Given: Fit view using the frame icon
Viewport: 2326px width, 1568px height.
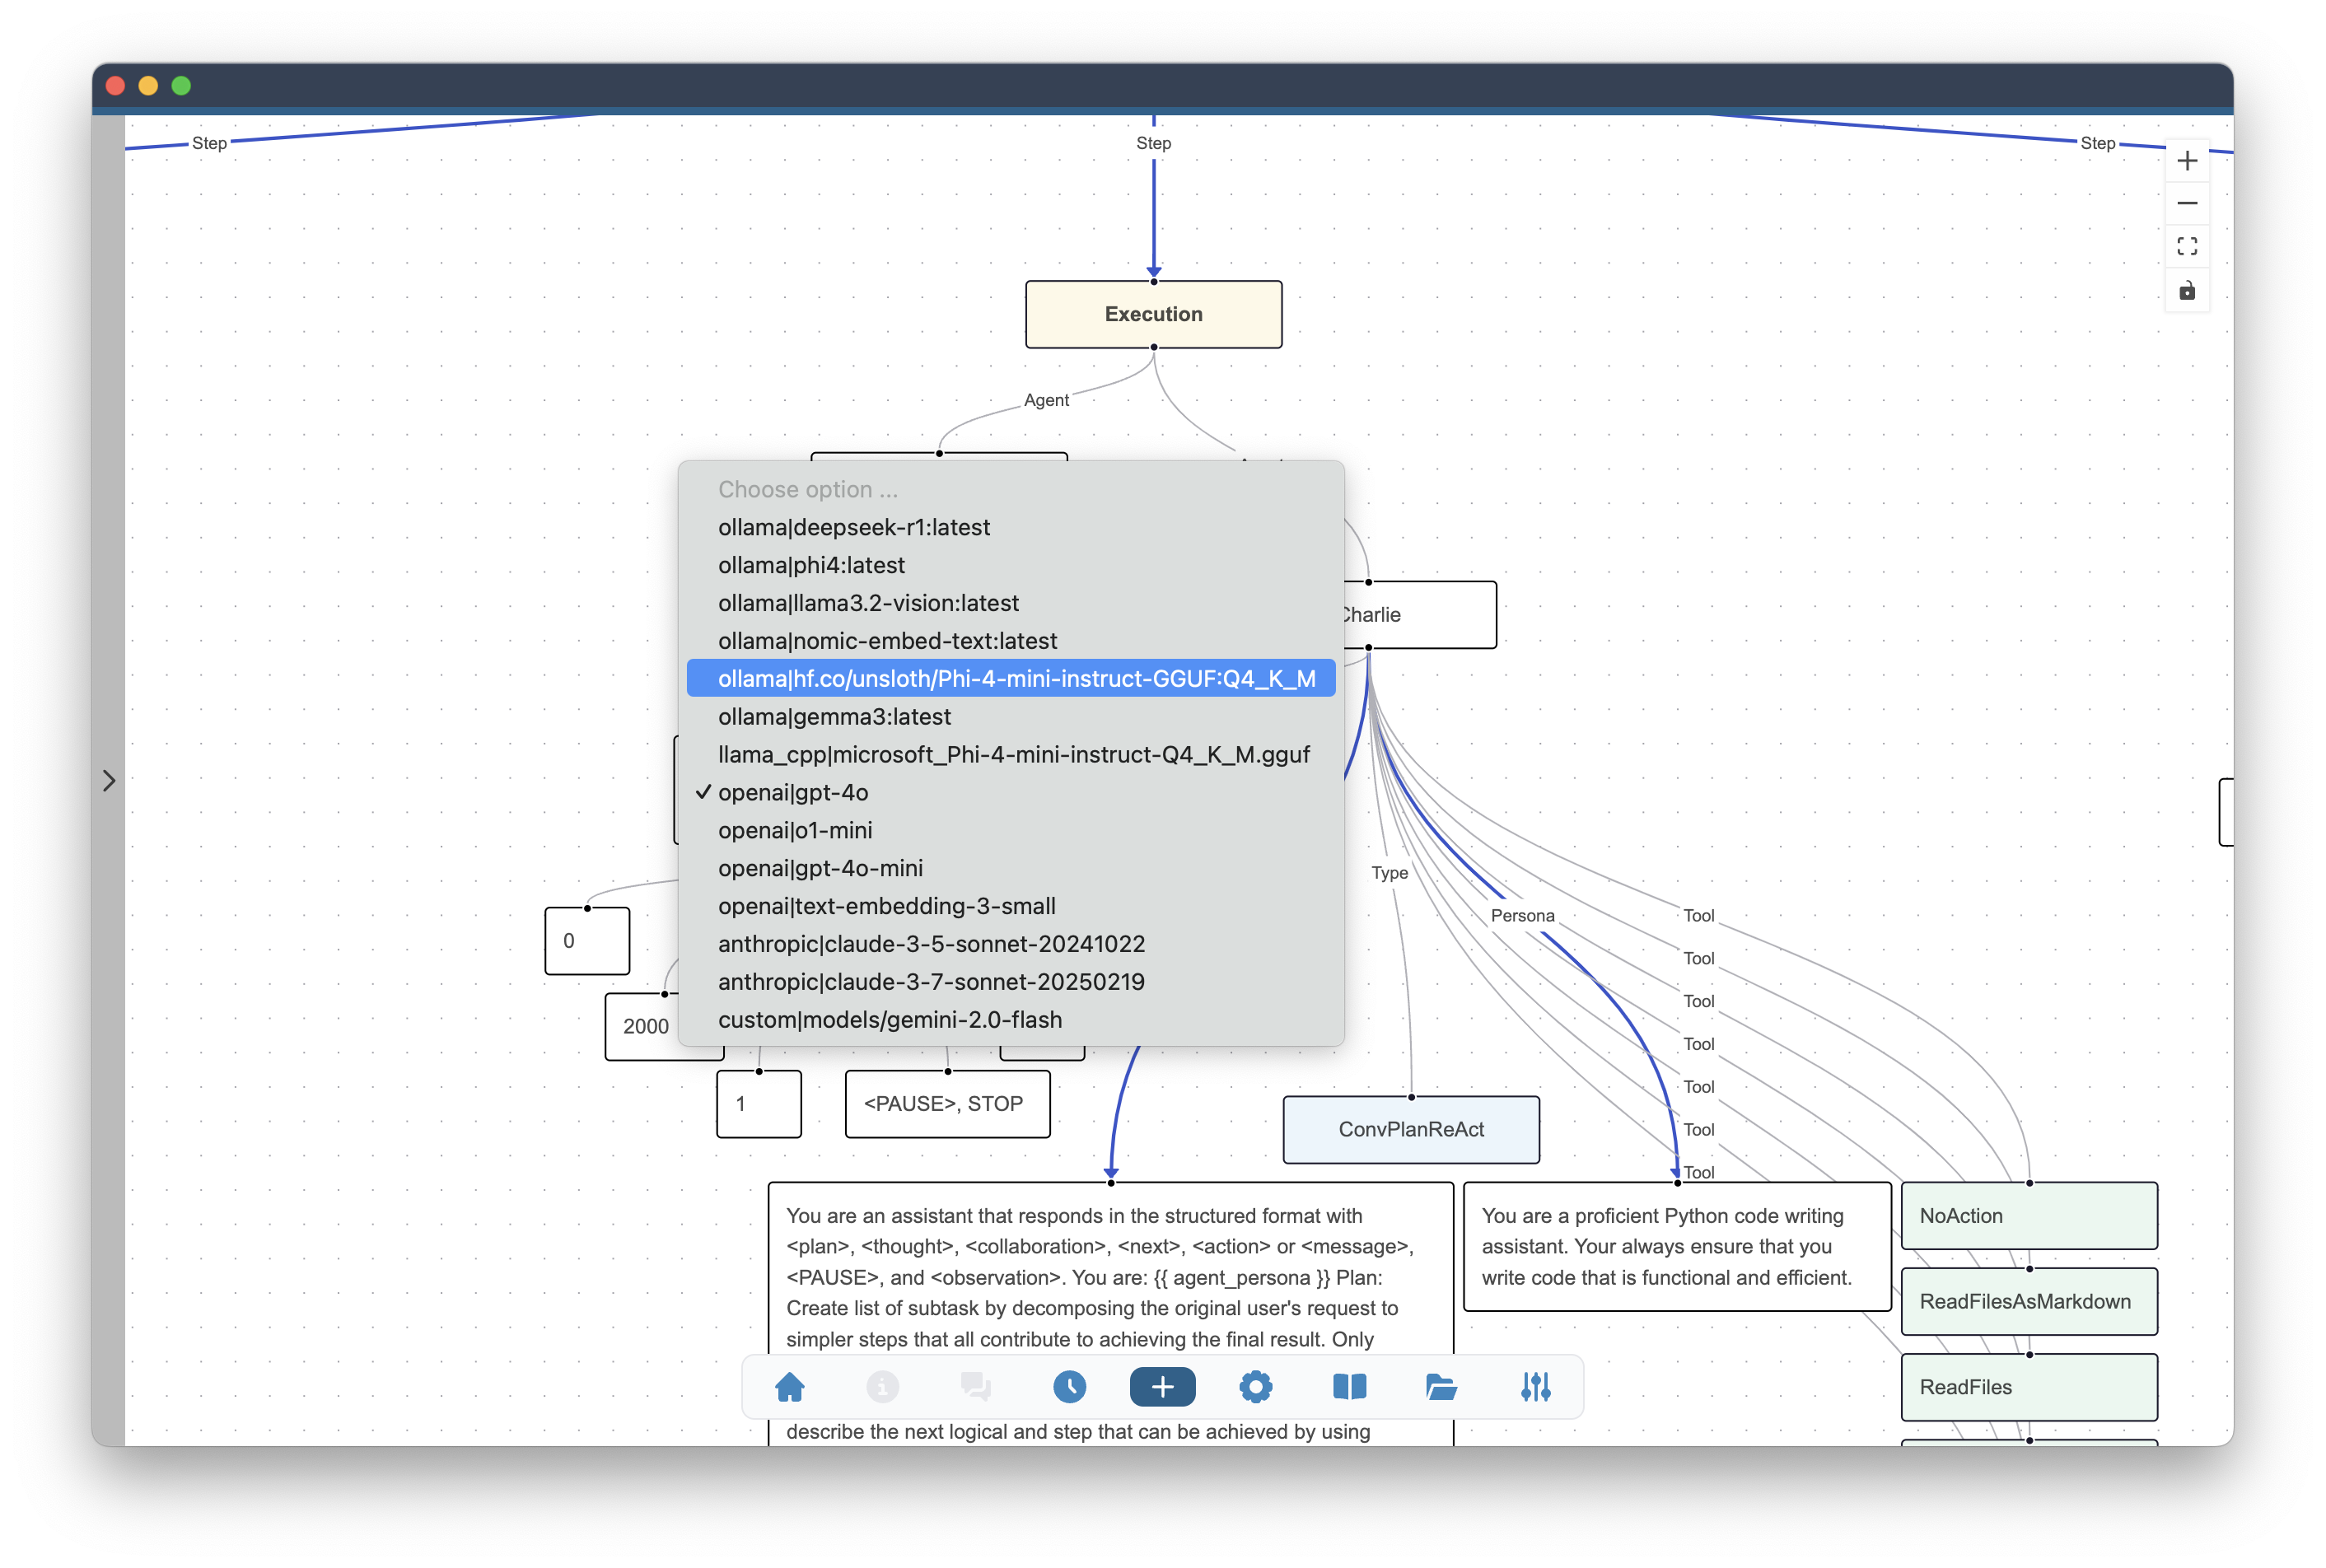Looking at the screenshot, I should pos(2186,247).
